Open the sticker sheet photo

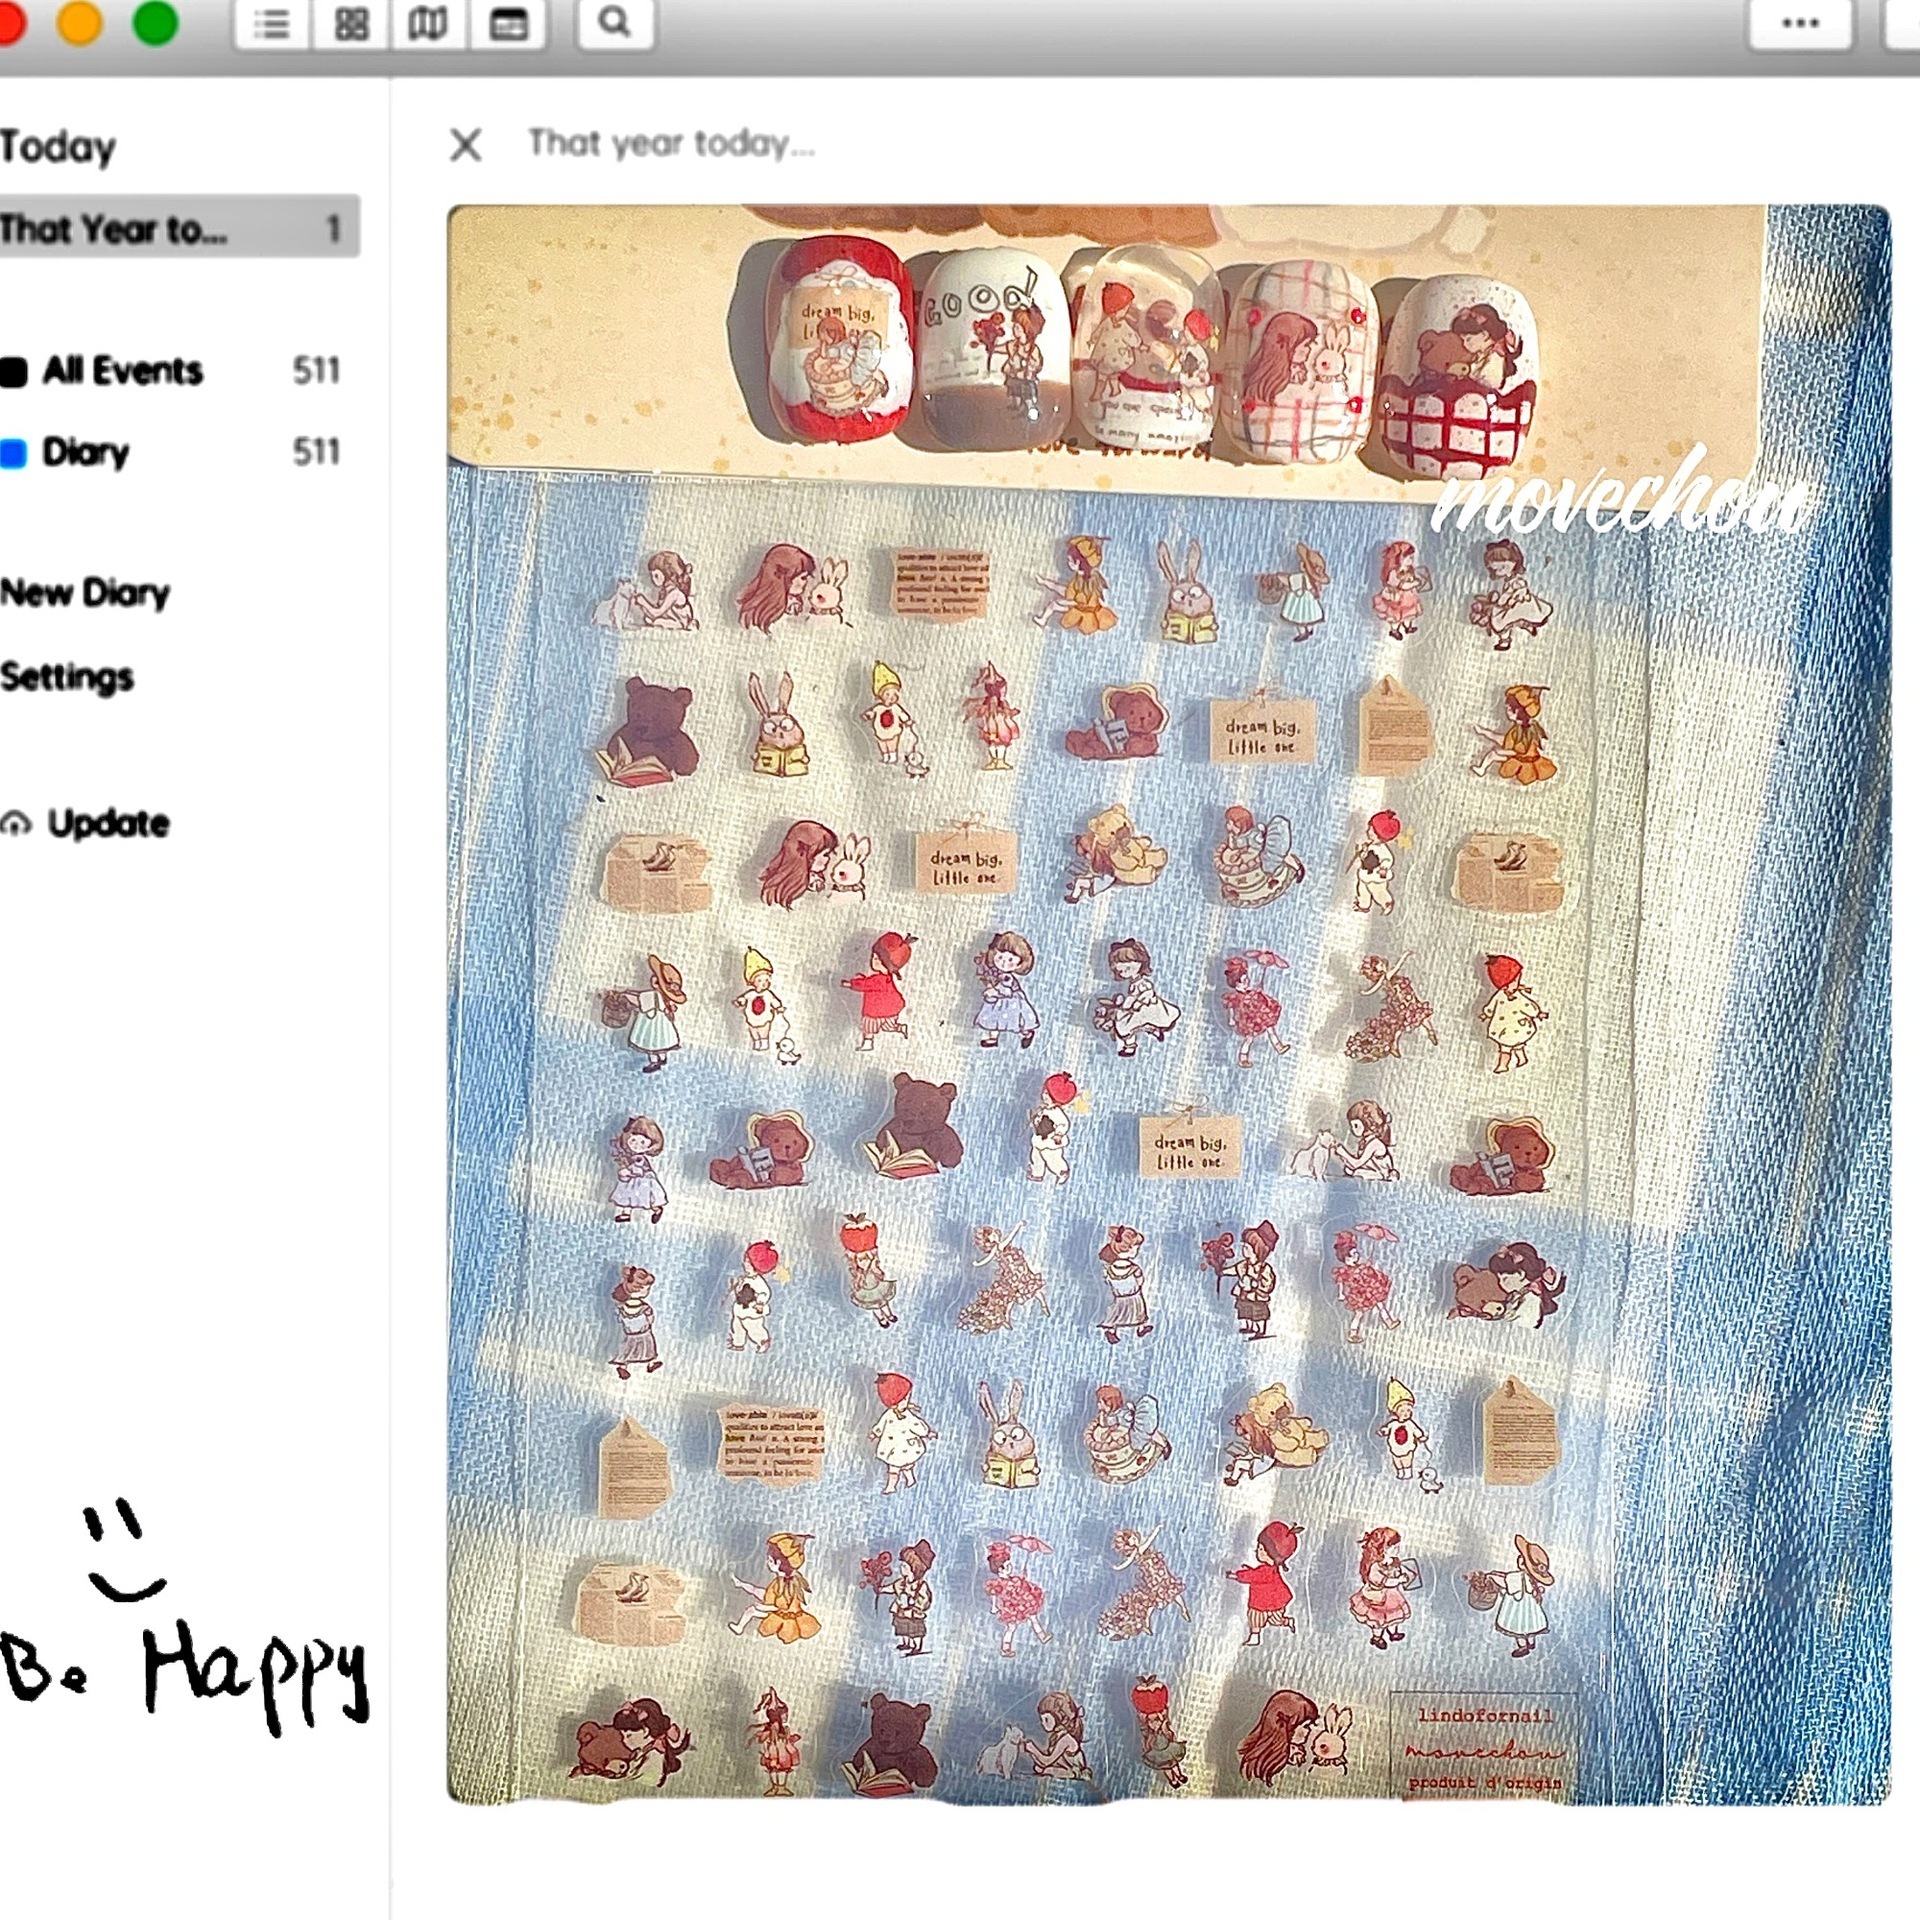[1168, 1004]
